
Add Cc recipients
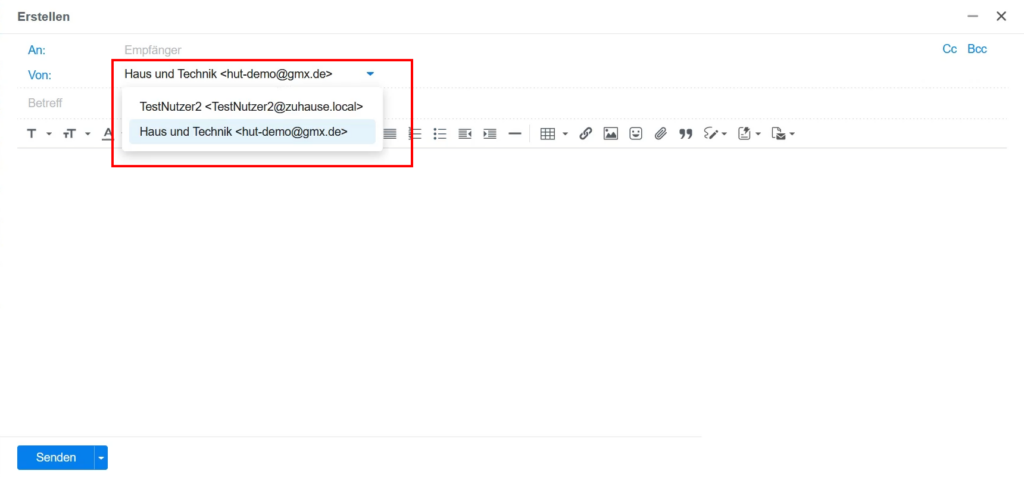pyautogui.click(x=950, y=49)
